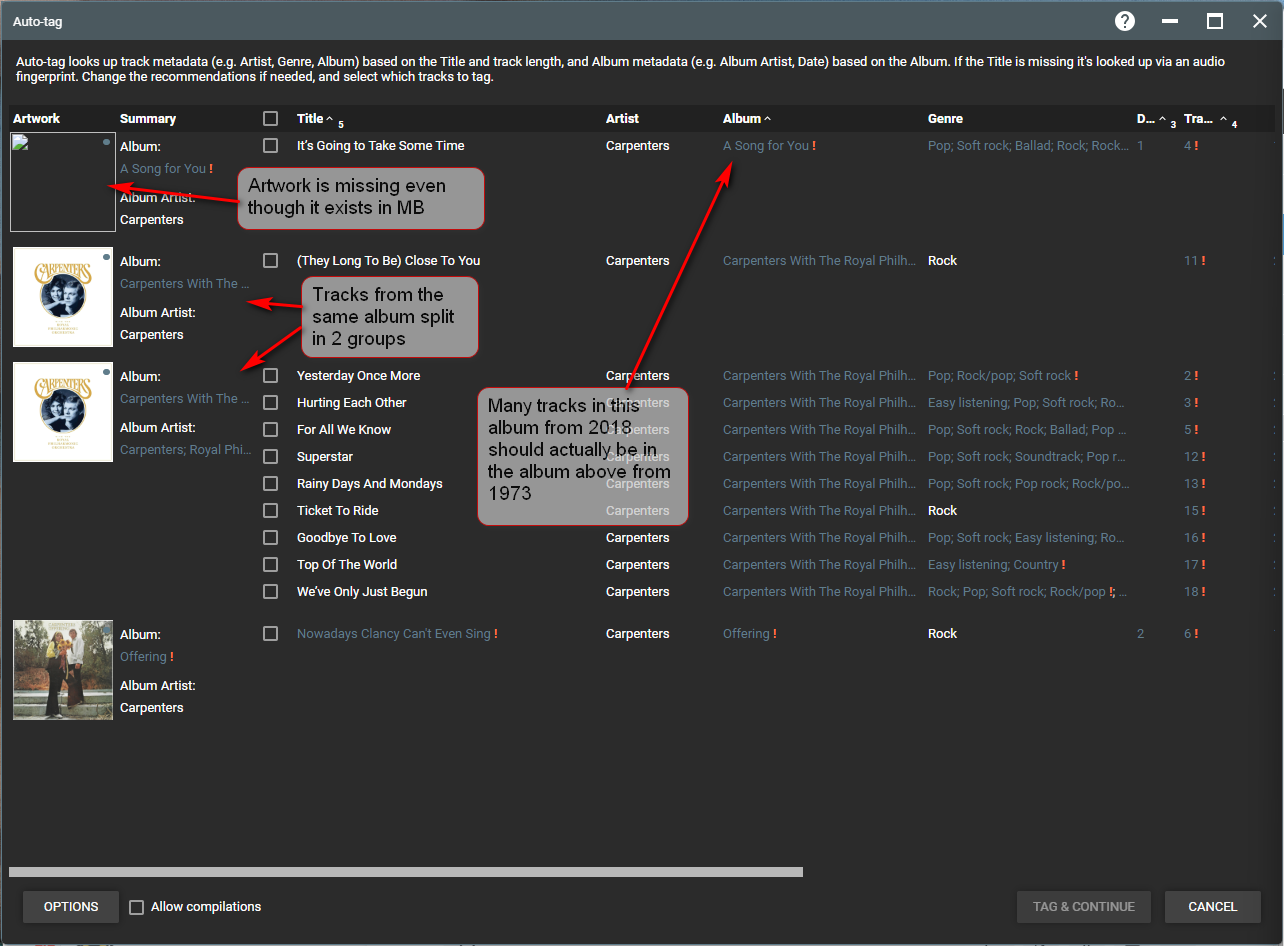This screenshot has width=1284, height=946.
Task: Click the warning mark after A Song for You album
Action: [814, 146]
